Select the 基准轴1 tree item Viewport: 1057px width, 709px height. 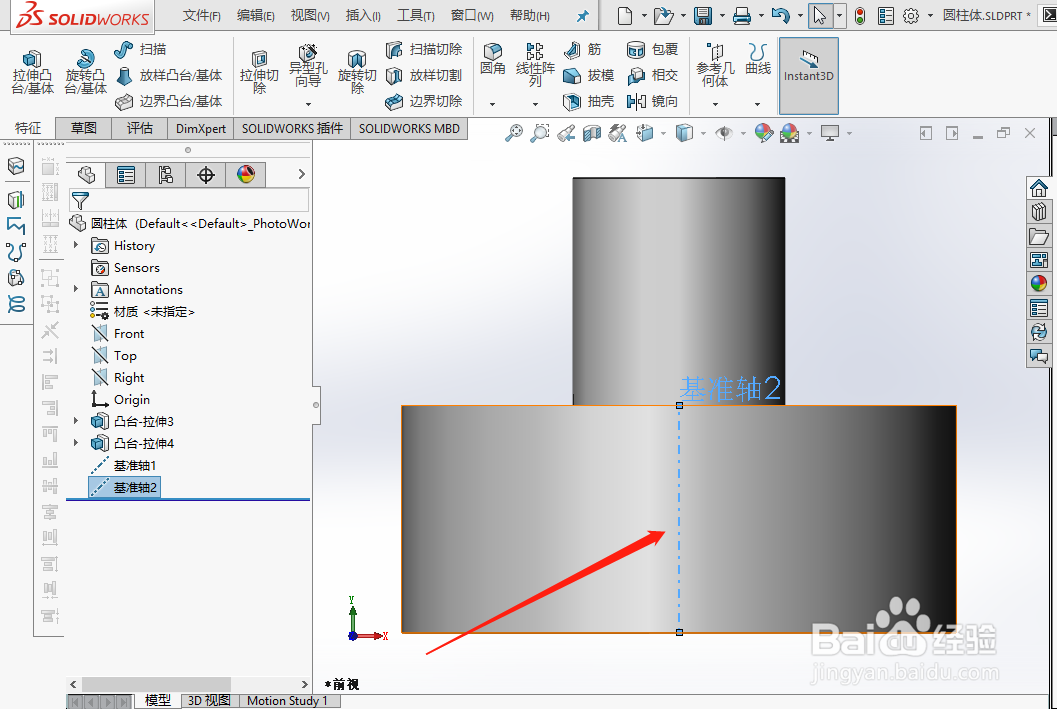tap(135, 465)
